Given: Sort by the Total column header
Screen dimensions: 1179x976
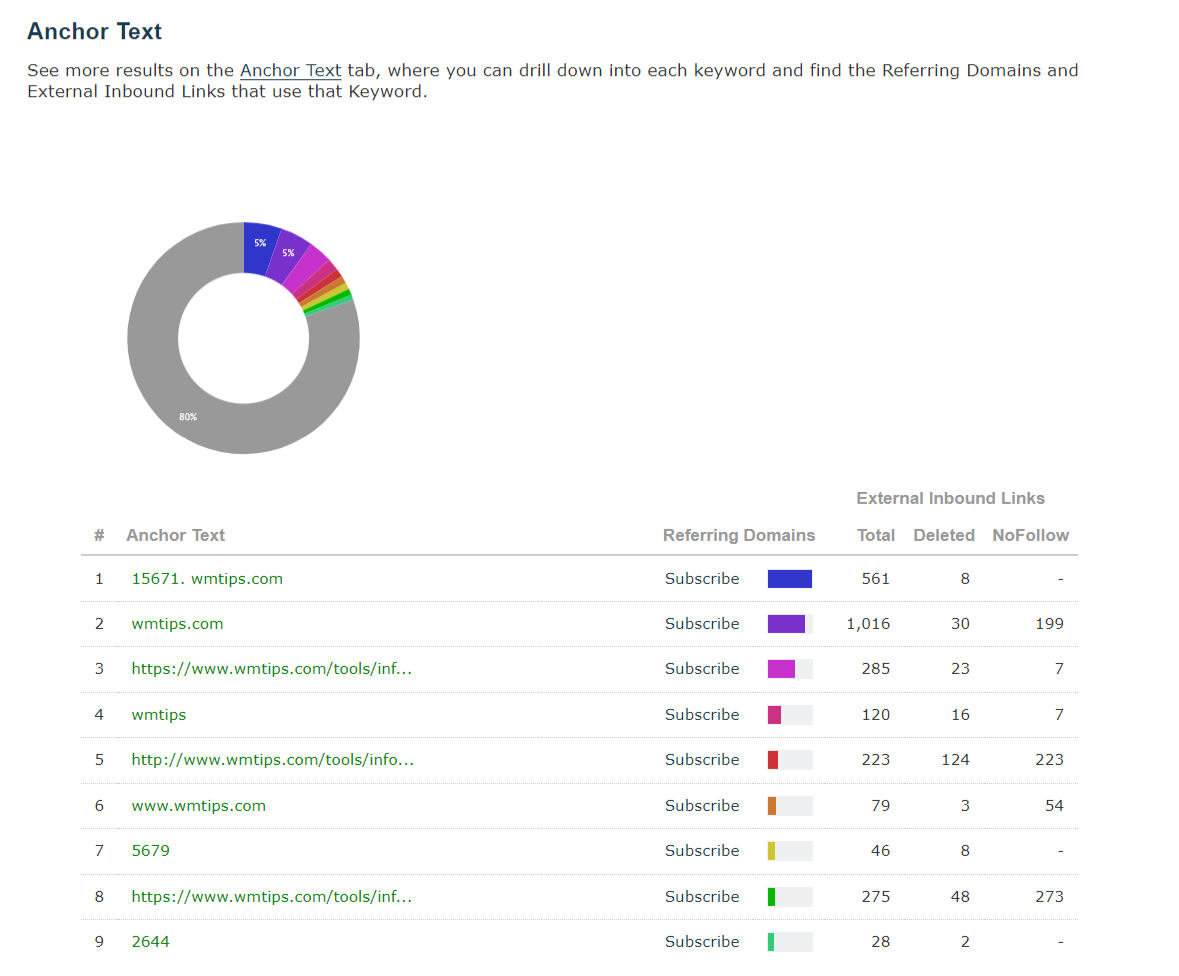Looking at the screenshot, I should coord(875,535).
